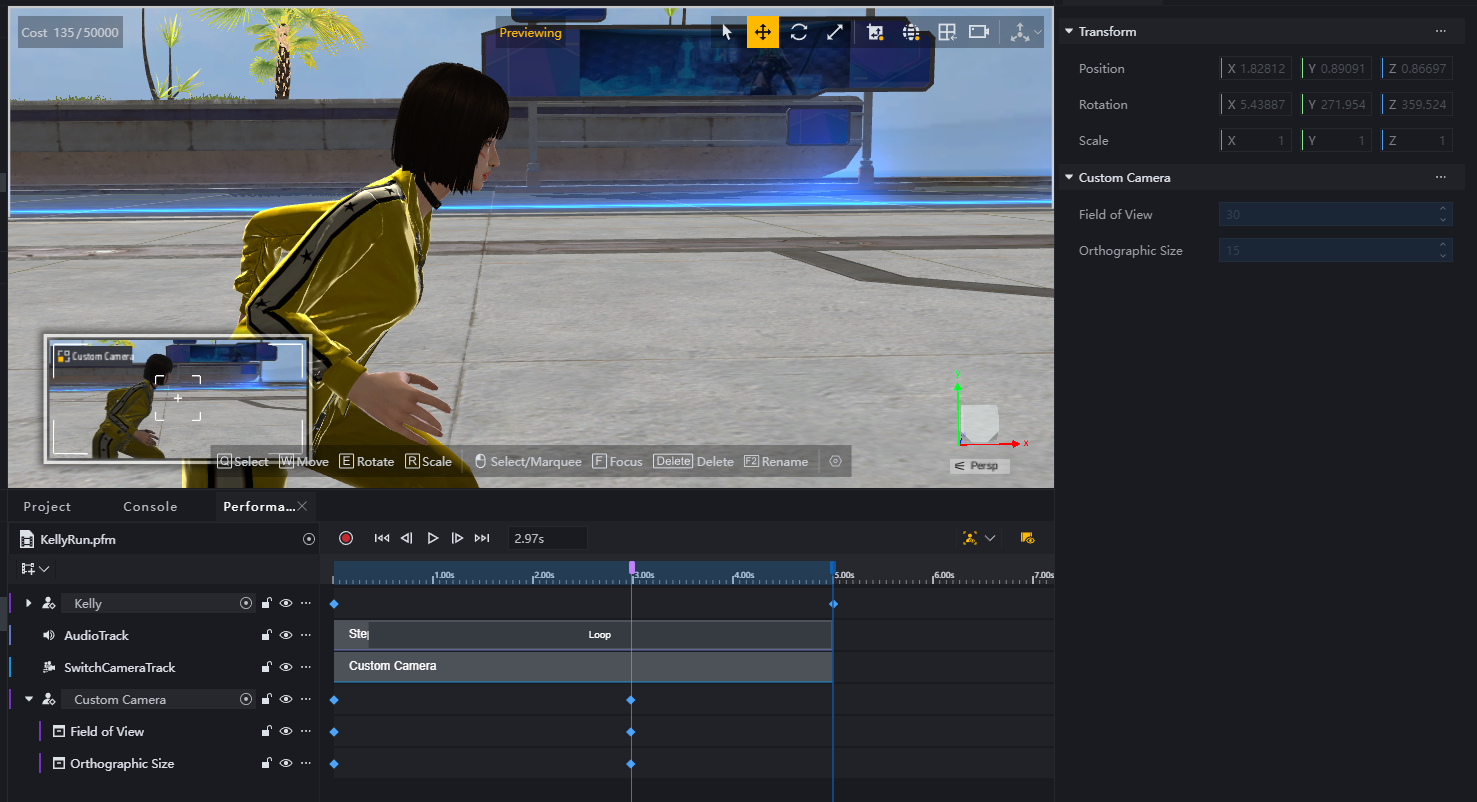The height and width of the screenshot is (802, 1477).
Task: Lock the SwitchCameraTrack track
Action: pyautogui.click(x=266, y=668)
